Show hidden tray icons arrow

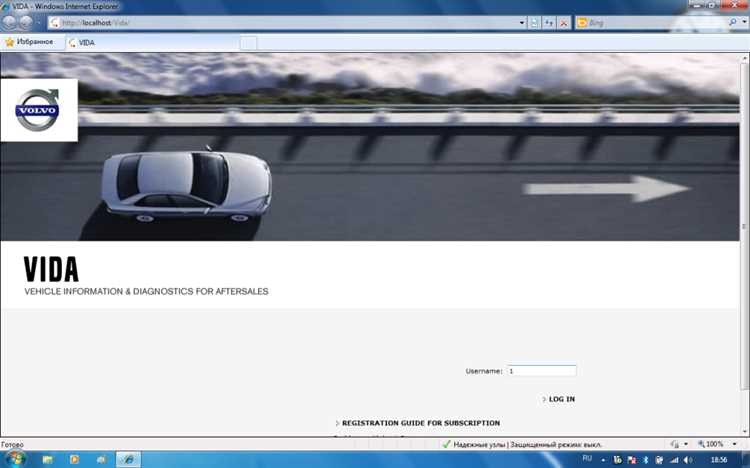point(603,460)
